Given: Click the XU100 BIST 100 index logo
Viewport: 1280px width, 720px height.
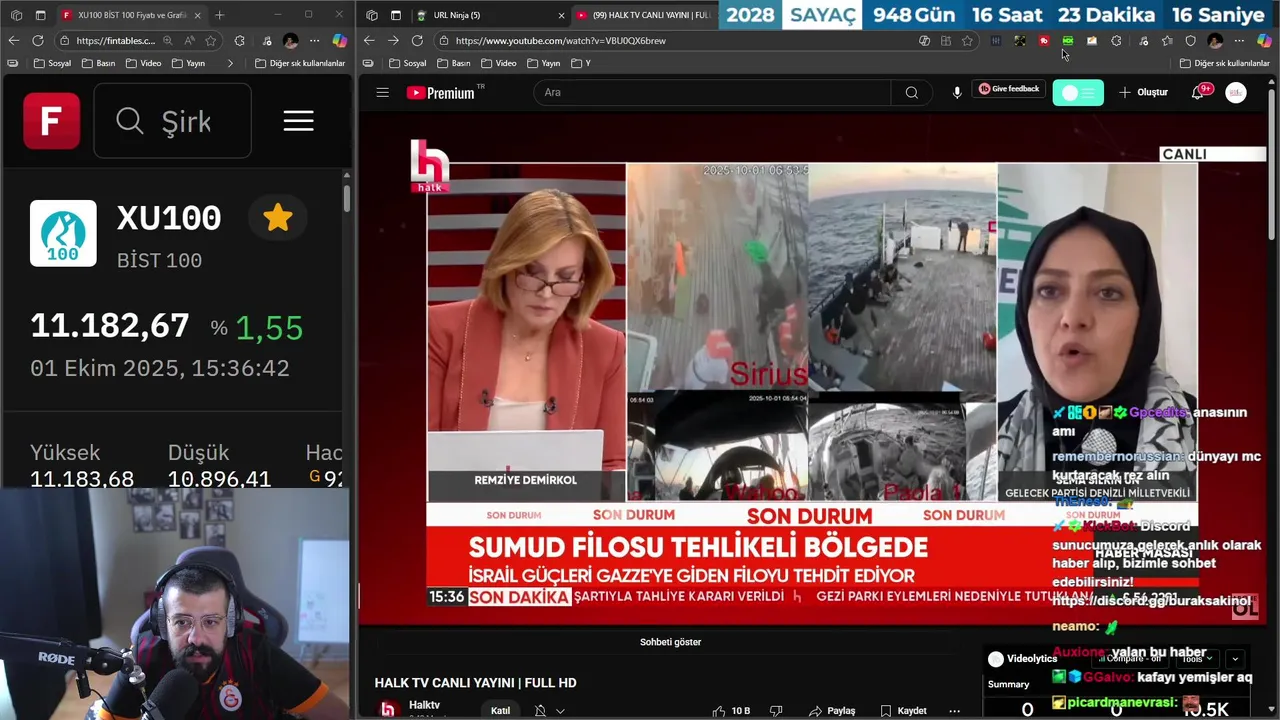Looking at the screenshot, I should pos(63,233).
